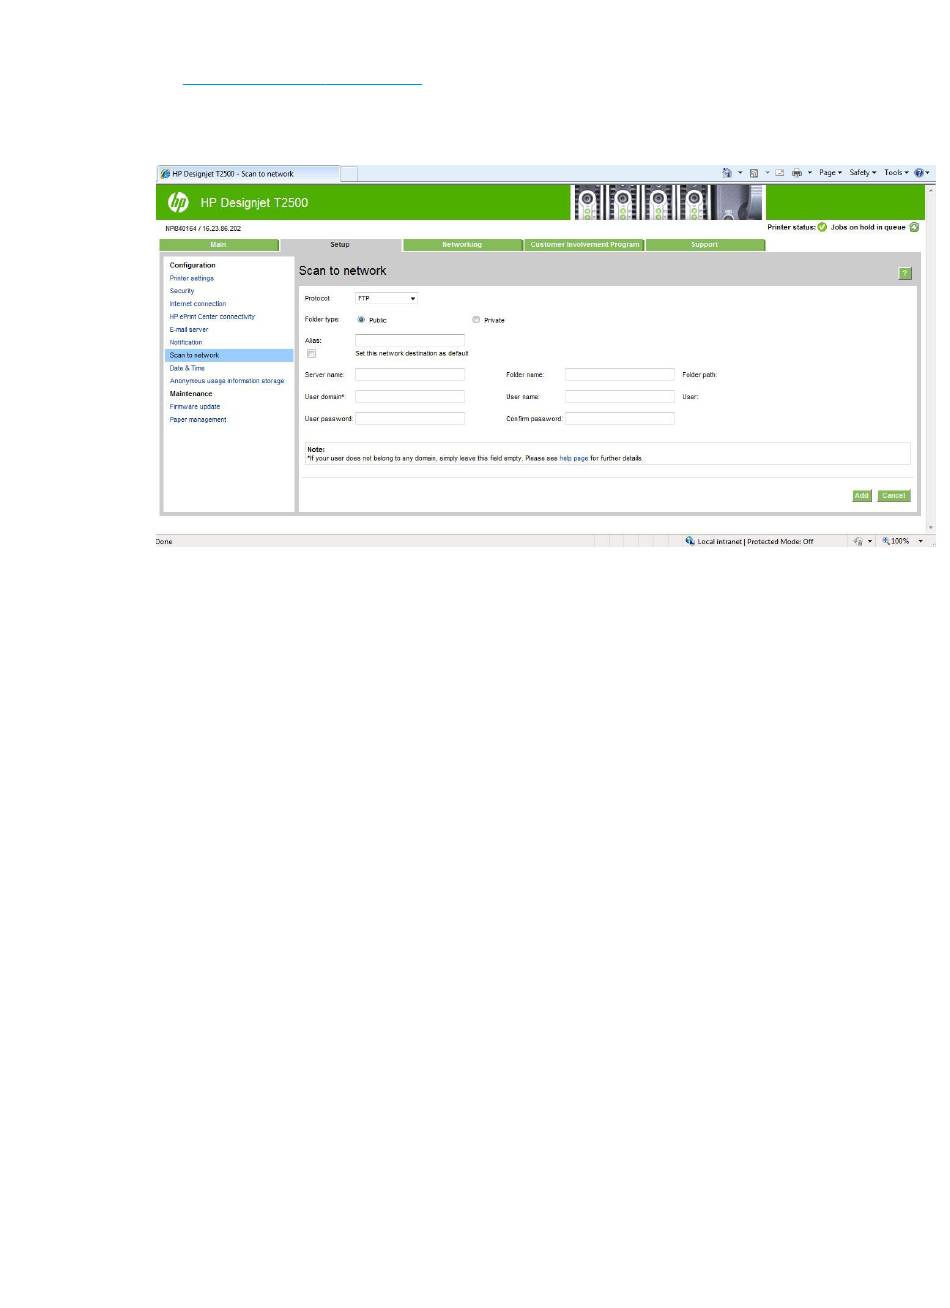Click the browser Print icon
The width and height of the screenshot is (950, 1308).
tap(797, 173)
